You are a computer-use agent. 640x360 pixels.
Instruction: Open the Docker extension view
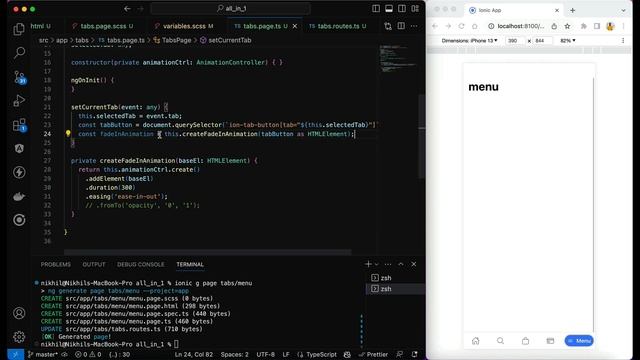19,196
